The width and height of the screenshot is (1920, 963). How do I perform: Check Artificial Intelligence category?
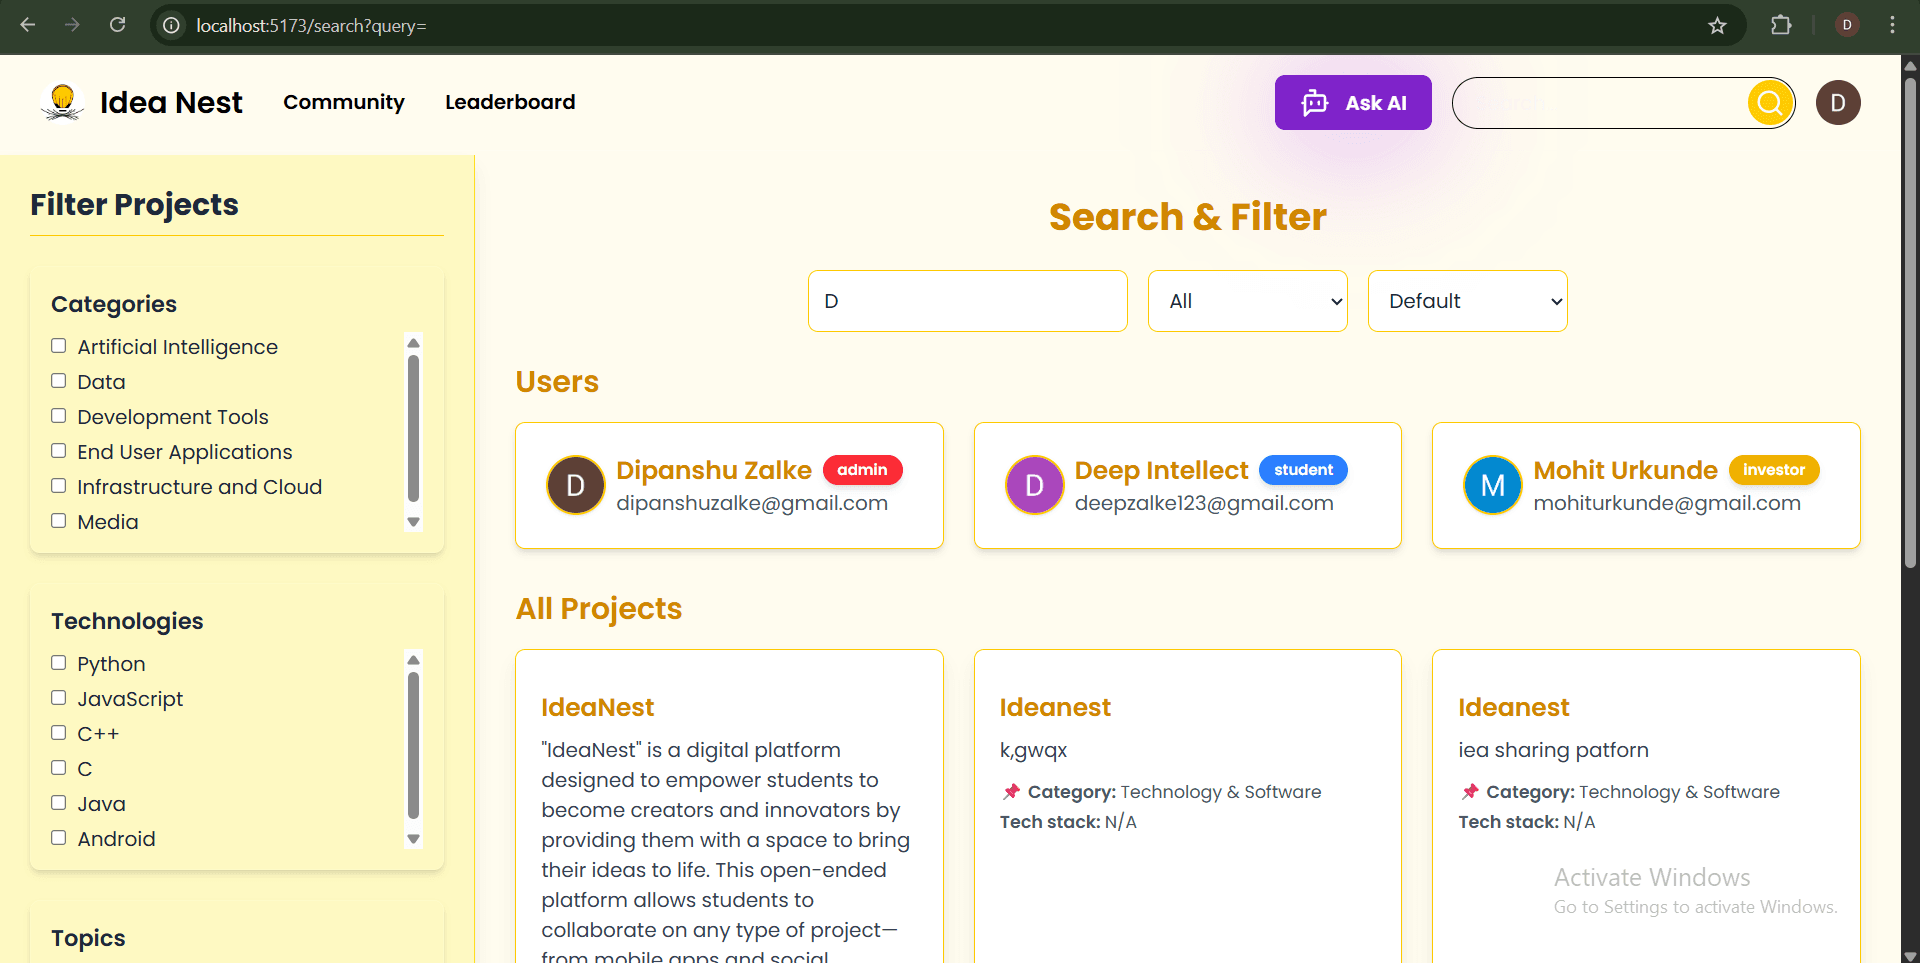(x=59, y=346)
